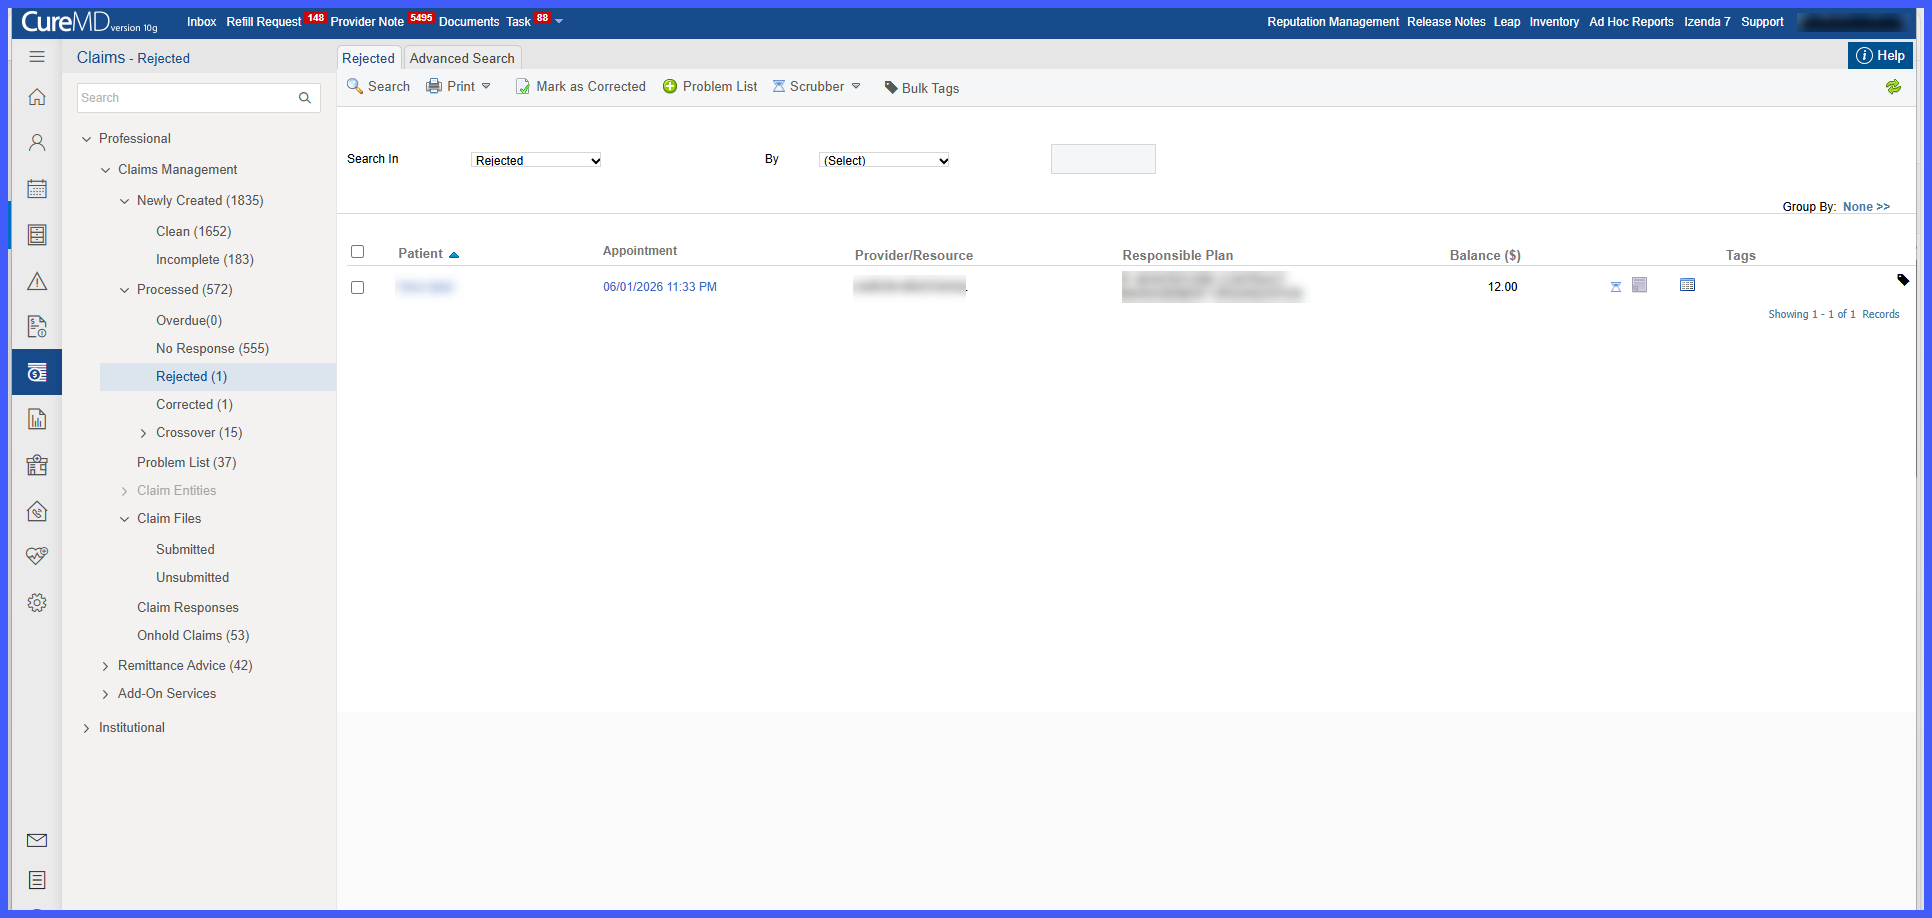This screenshot has height=918, width=1932.
Task: Open Release Notes in the top bar
Action: pos(1446,22)
